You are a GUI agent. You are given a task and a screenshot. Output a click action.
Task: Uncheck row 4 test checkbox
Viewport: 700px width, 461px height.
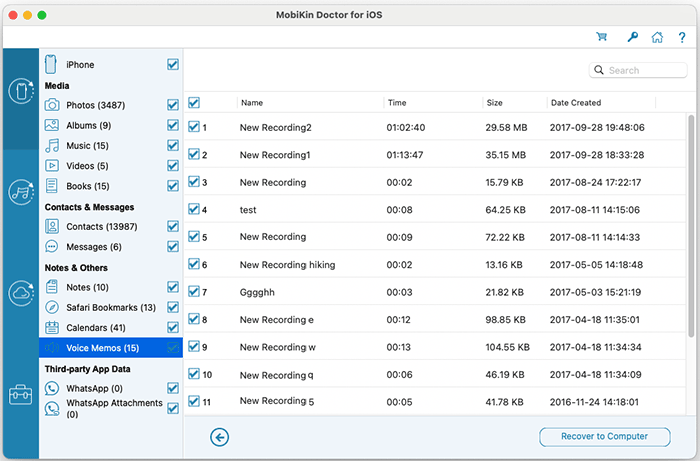pyautogui.click(x=194, y=209)
